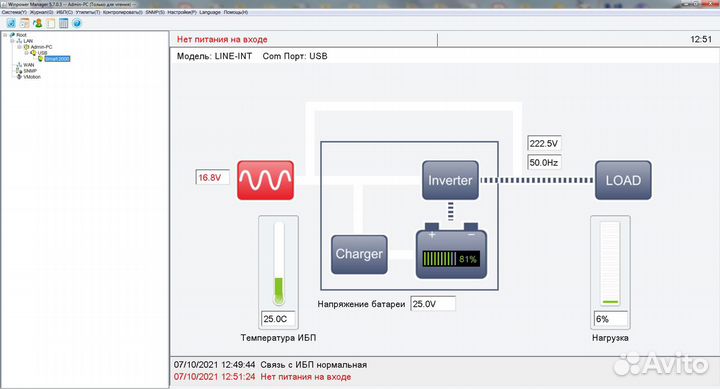Click the calendar-style second toolbar icon
Screen dimensions: 720x389
point(24,23)
